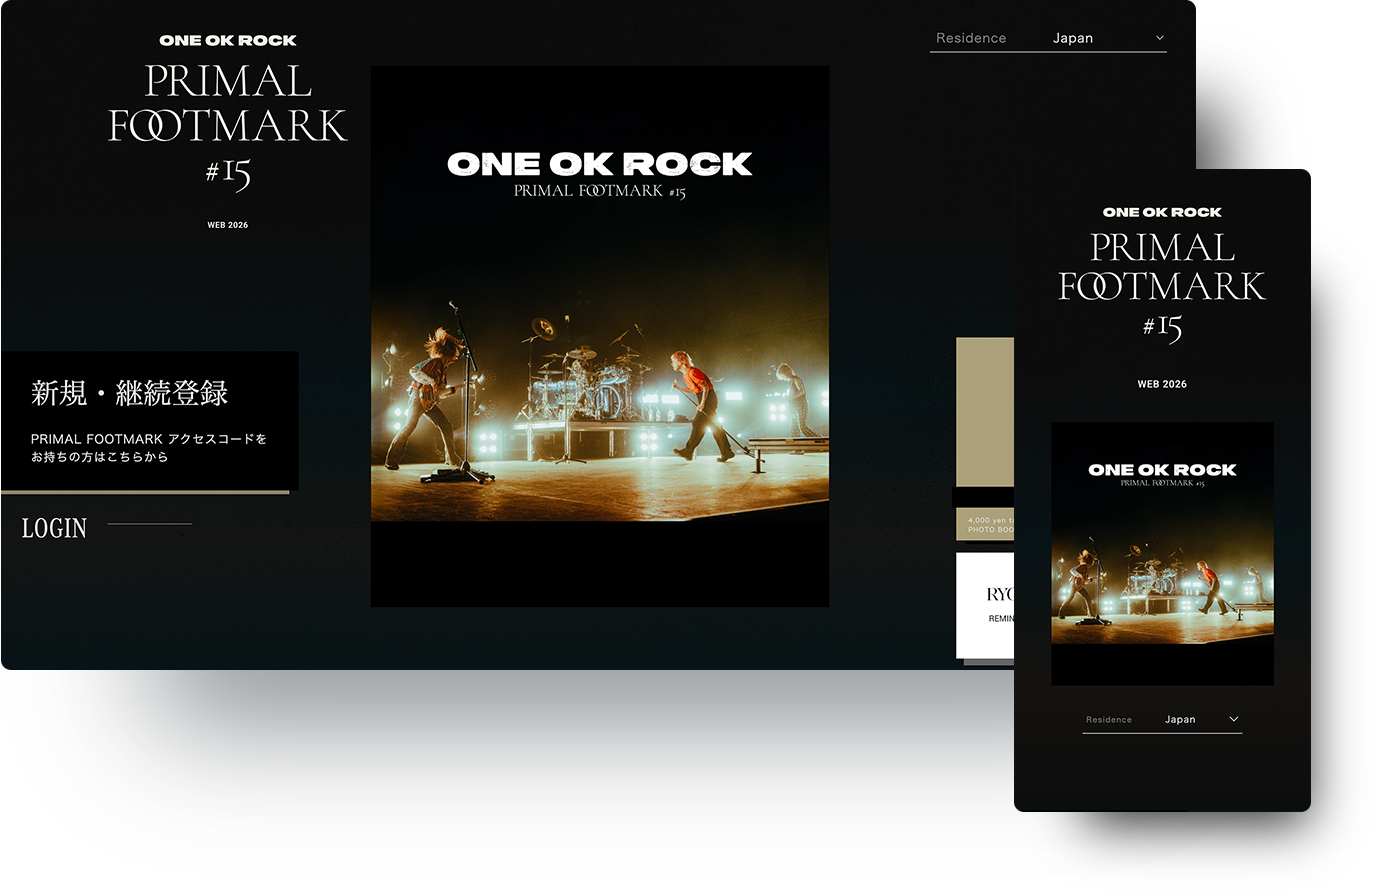Click the ONE OK ROCK stage photo in desktop view
This screenshot has height=892, width=1376.
(x=600, y=336)
